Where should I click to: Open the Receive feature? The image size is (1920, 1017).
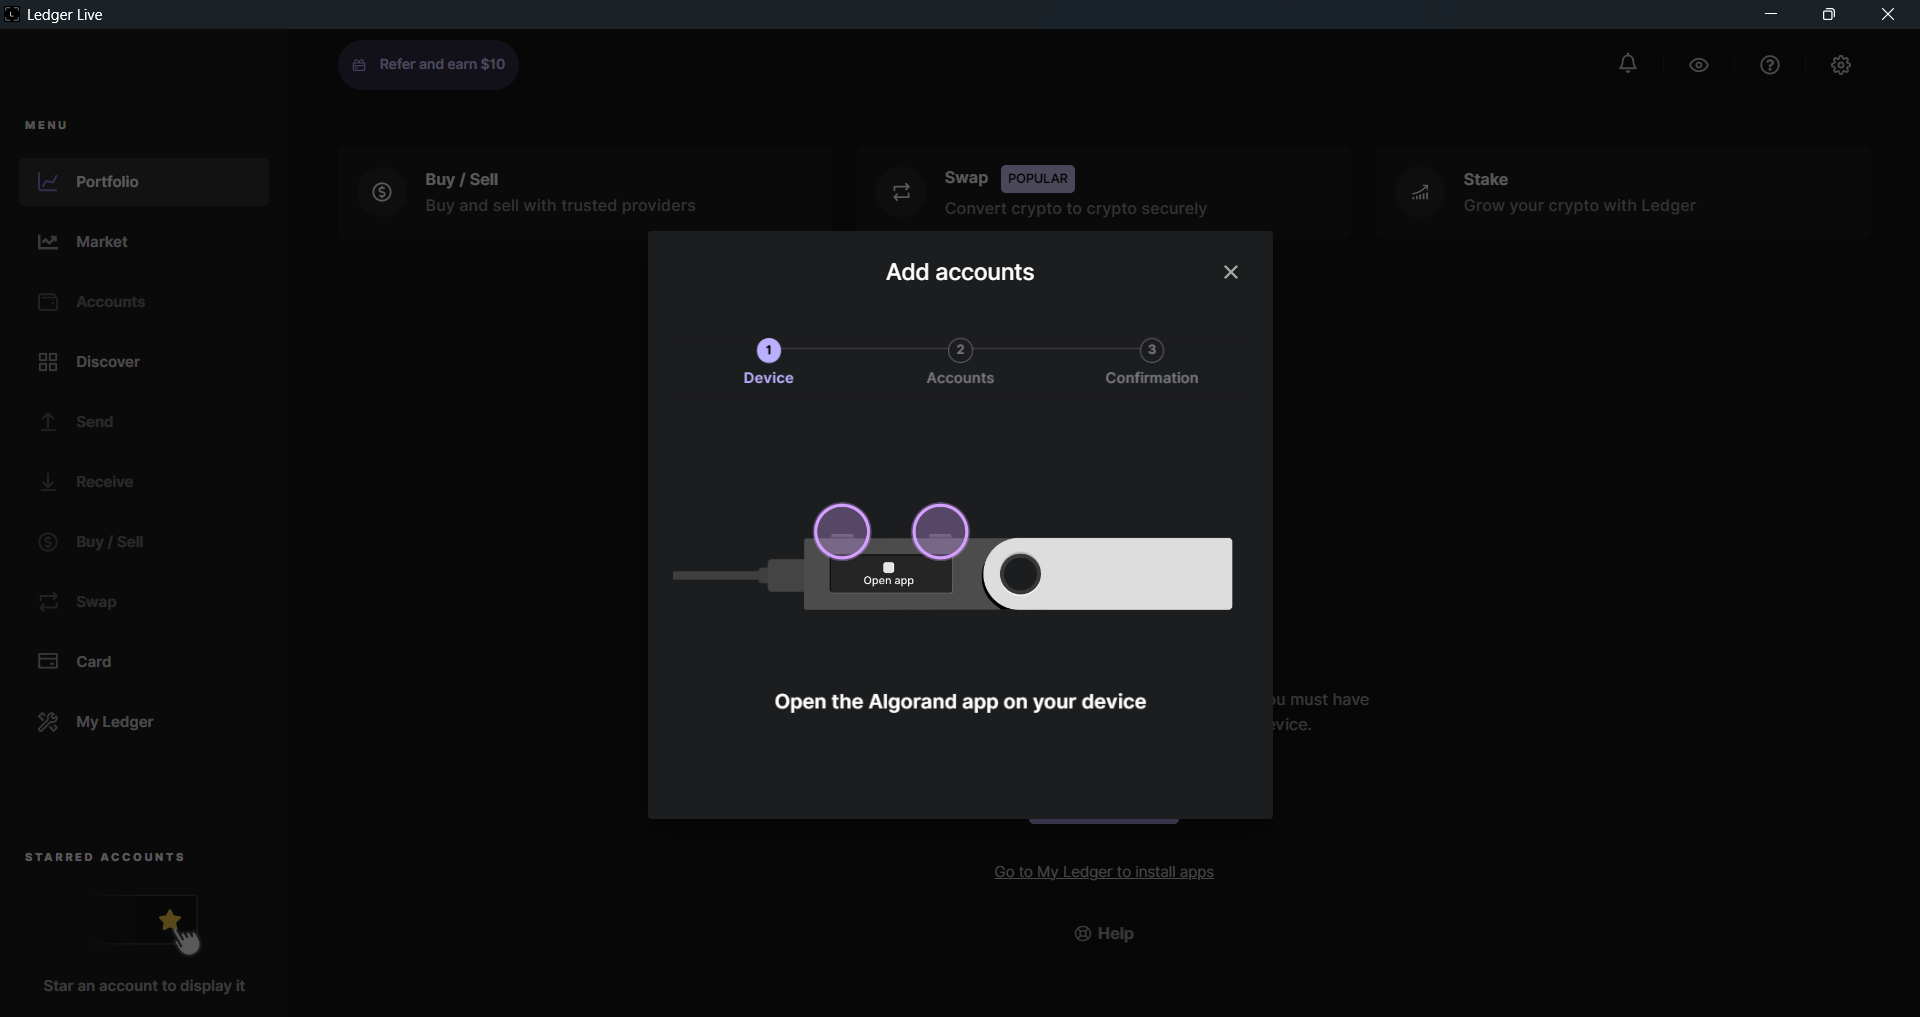coord(106,481)
